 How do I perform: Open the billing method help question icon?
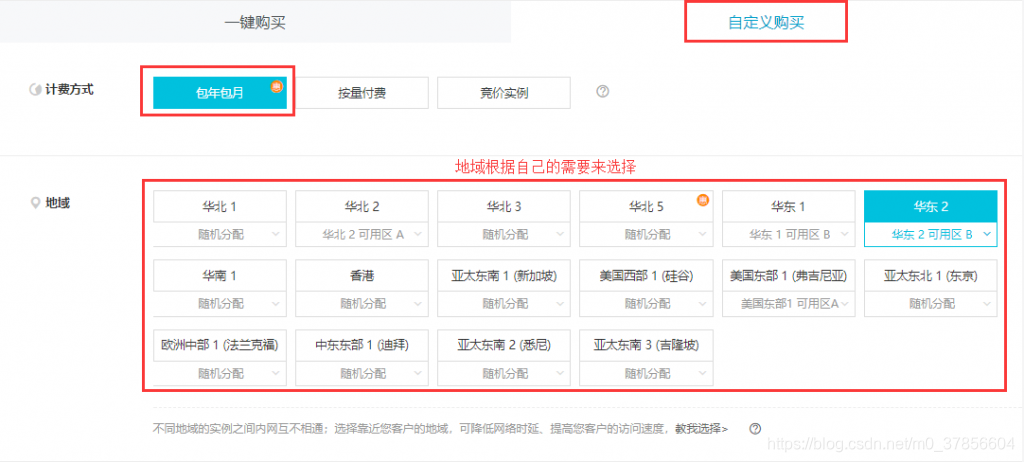tap(603, 91)
